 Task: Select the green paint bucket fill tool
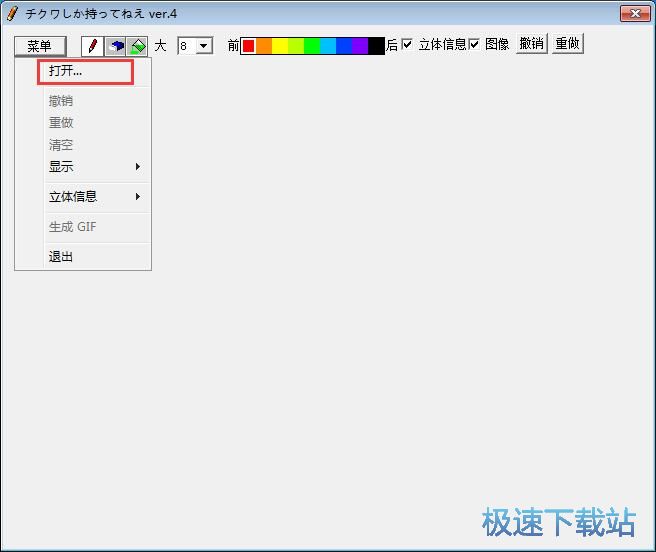[x=137, y=46]
